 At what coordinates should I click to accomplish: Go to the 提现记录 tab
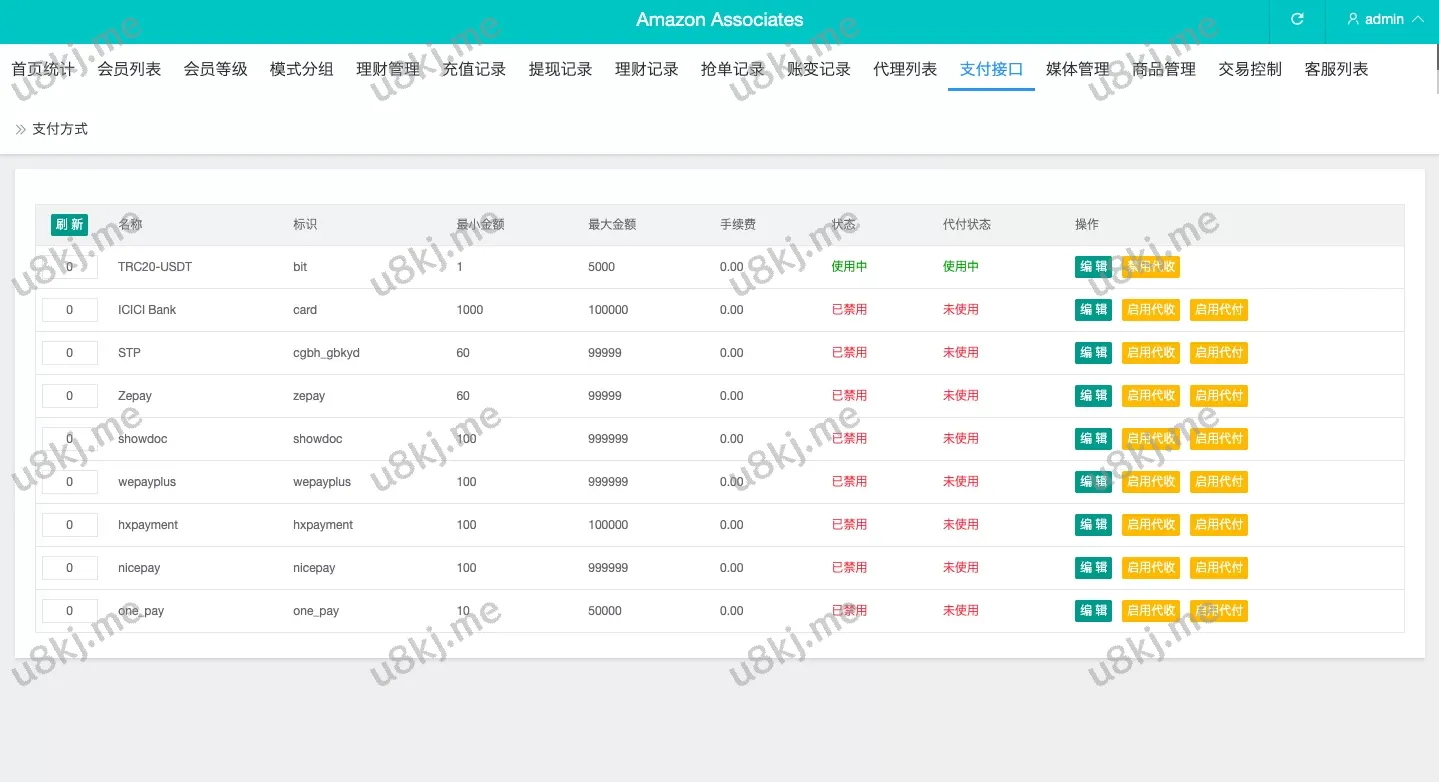[560, 69]
